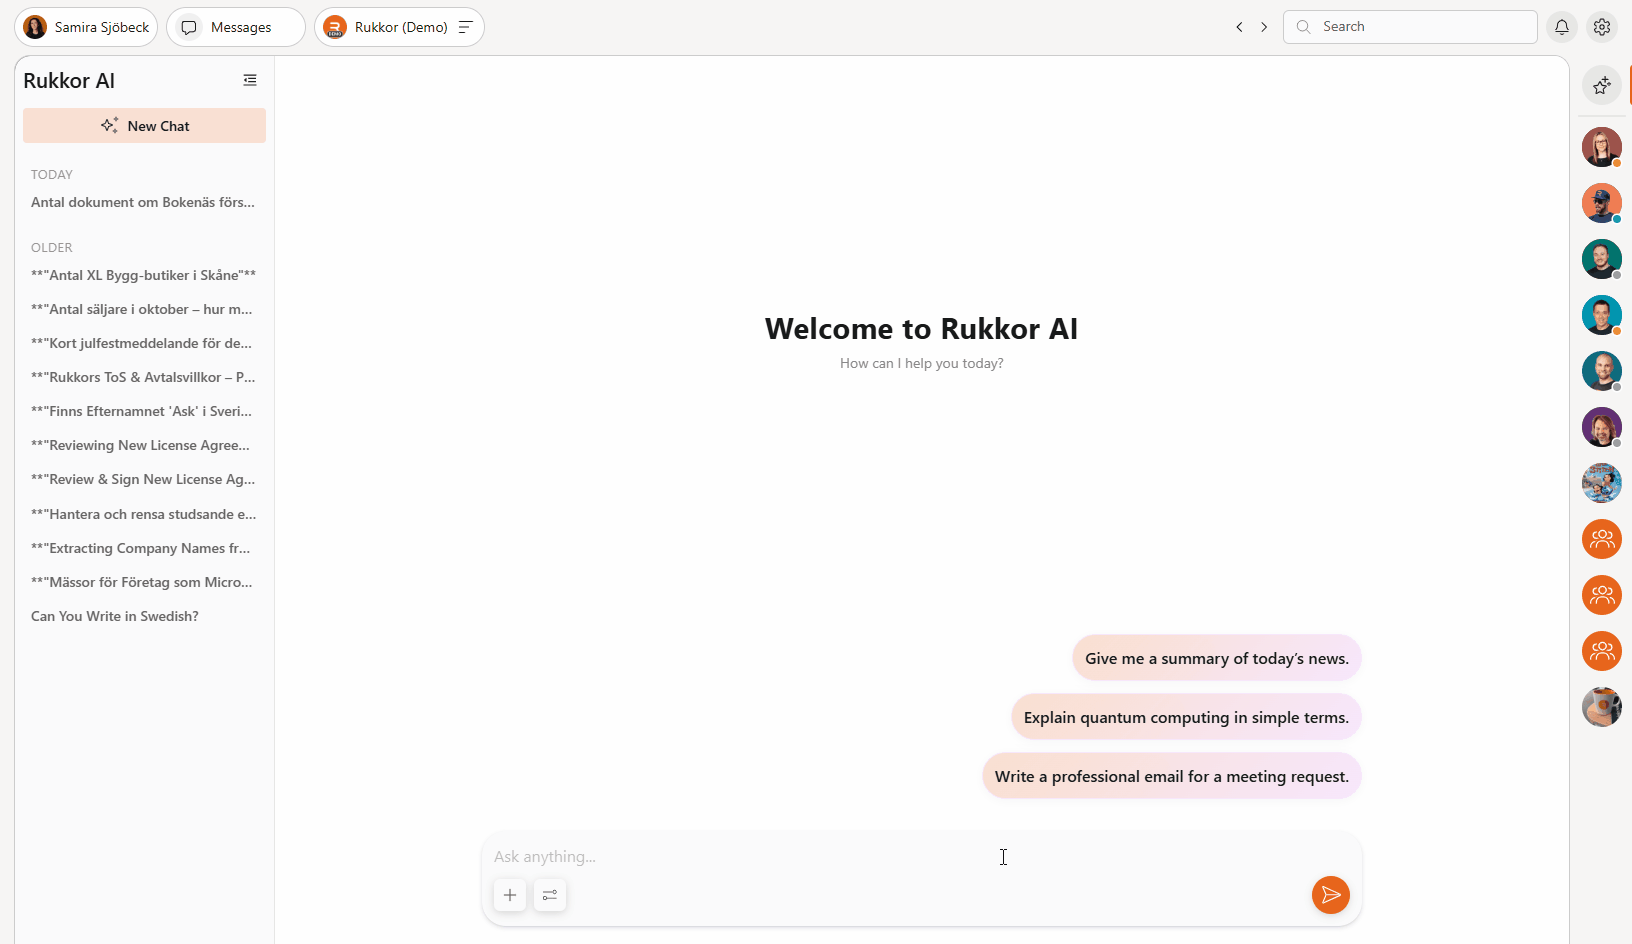
Task: Open last avatar at bottom of contact bar
Action: (1602, 707)
